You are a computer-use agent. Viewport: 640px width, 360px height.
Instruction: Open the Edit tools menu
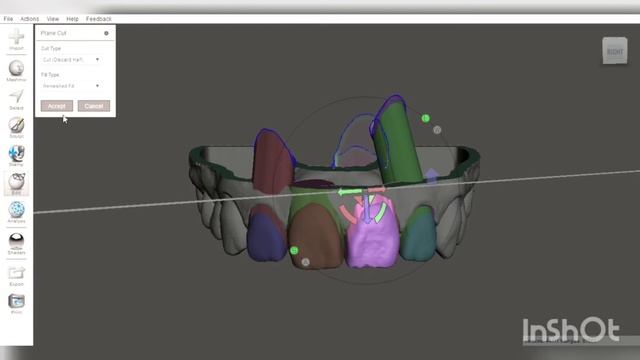click(16, 184)
